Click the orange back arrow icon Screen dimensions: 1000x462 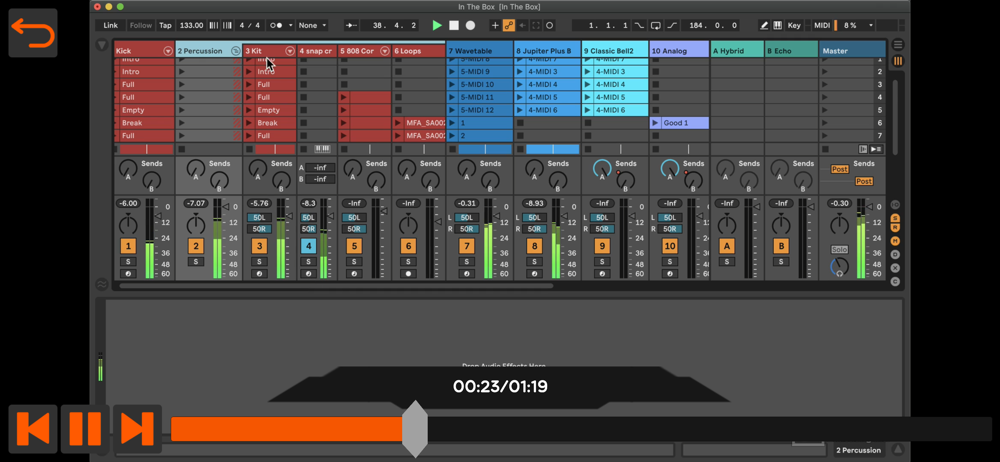(x=33, y=33)
